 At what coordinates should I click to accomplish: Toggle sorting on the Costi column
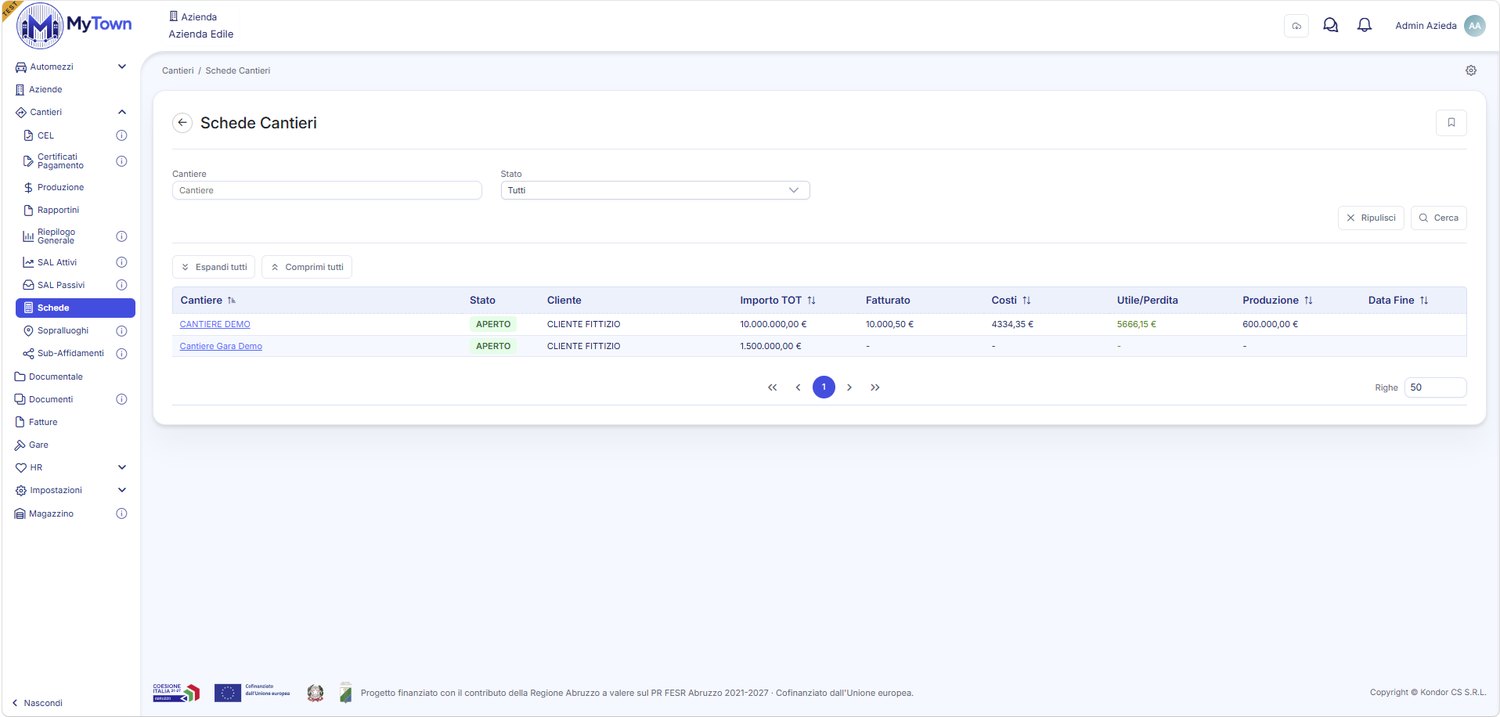pos(1026,300)
